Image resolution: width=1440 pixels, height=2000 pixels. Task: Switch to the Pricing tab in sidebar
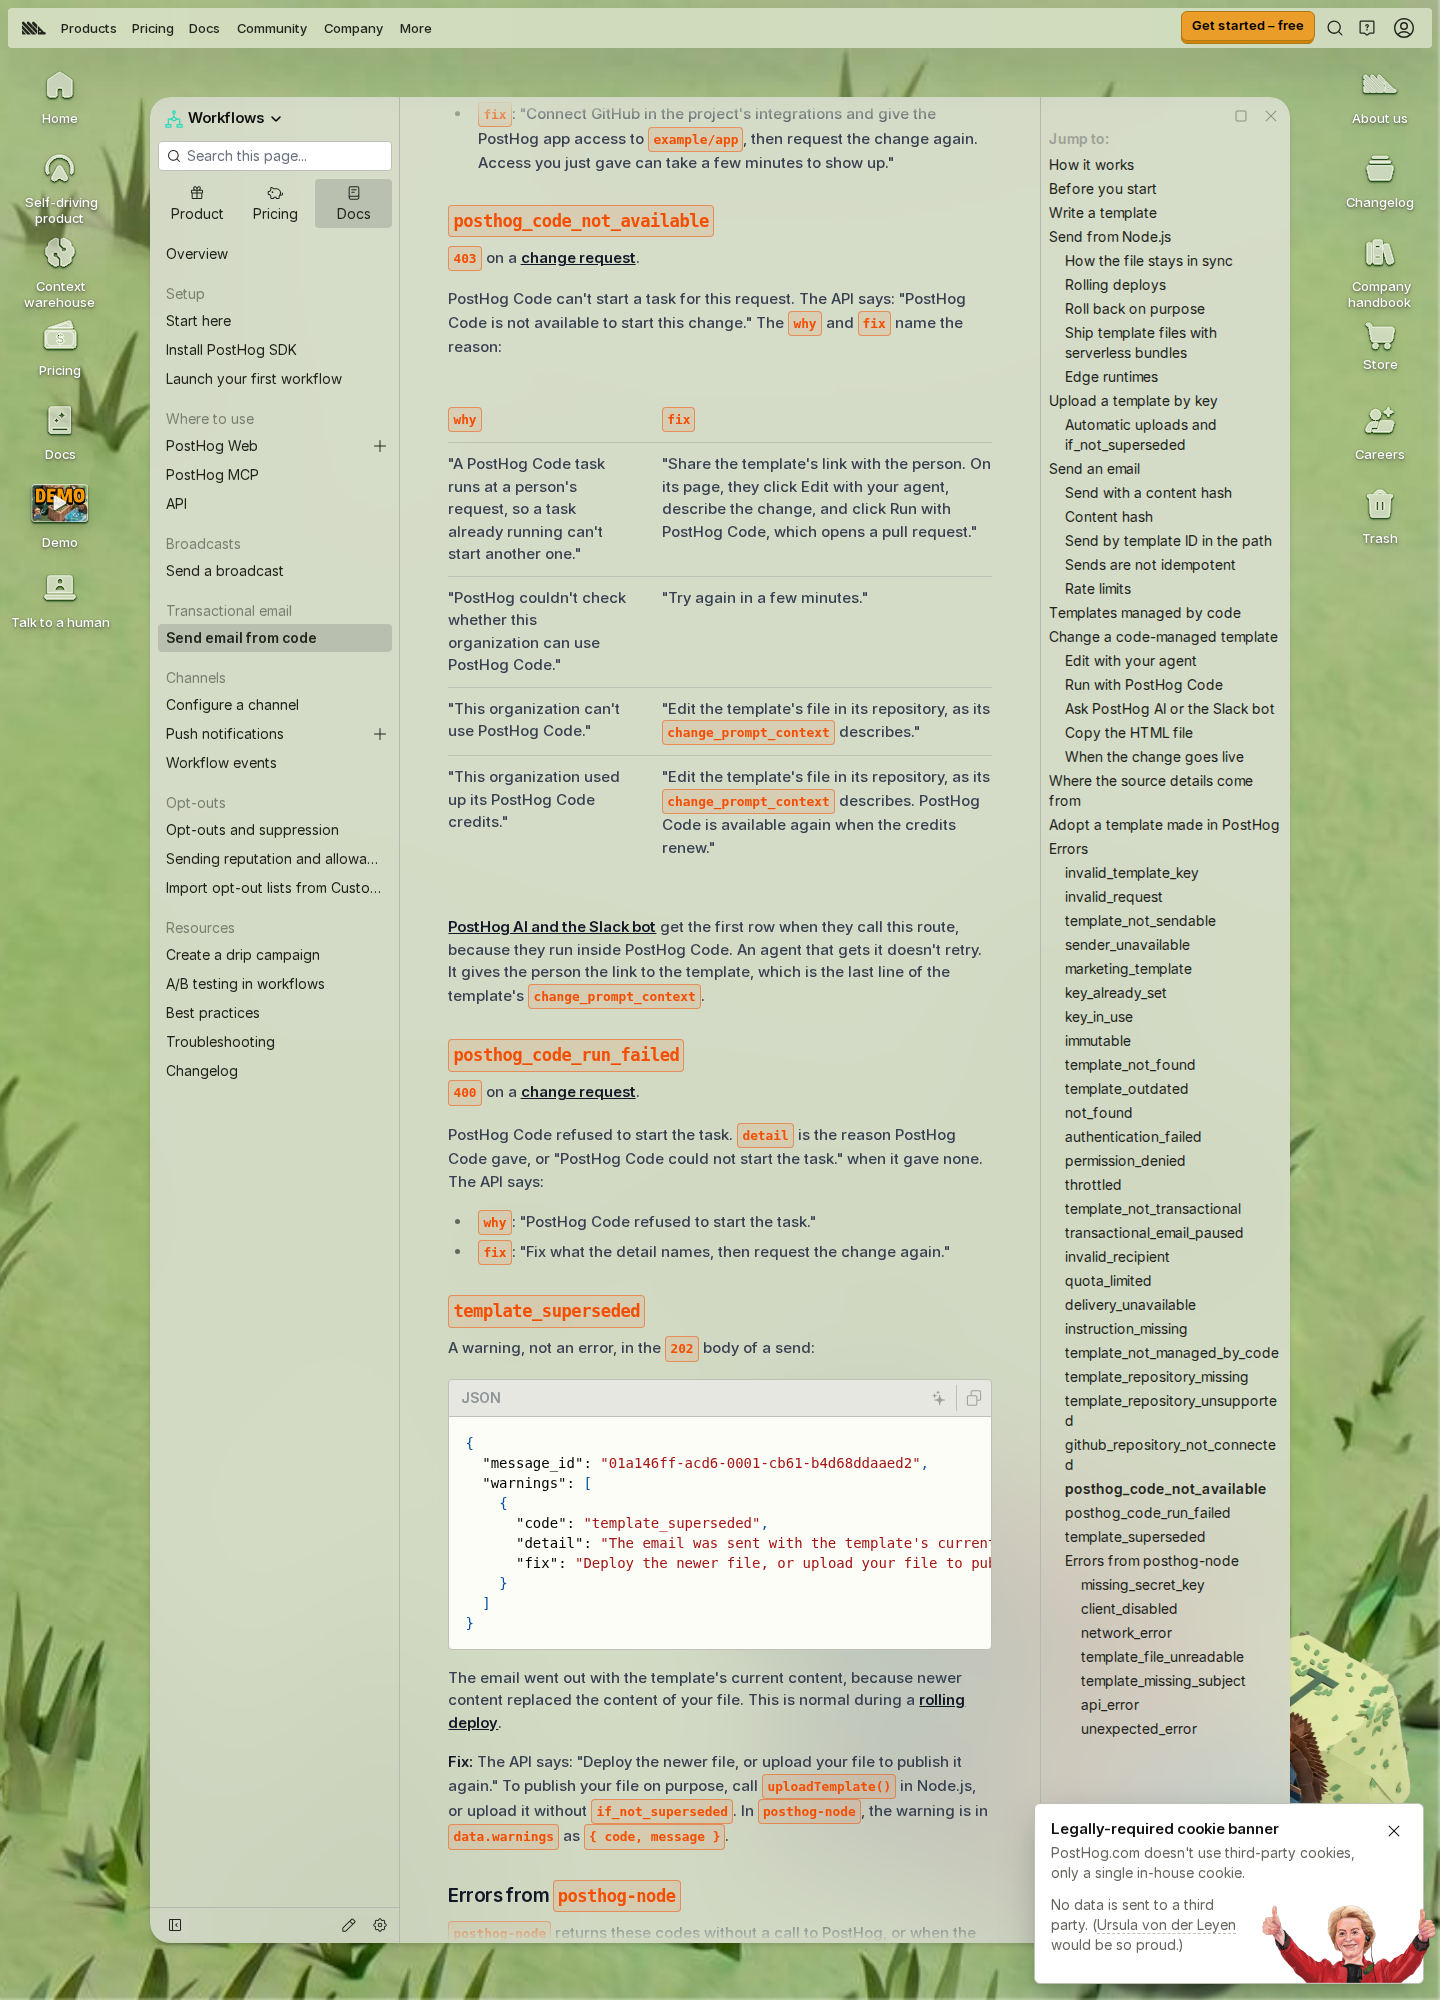point(275,203)
